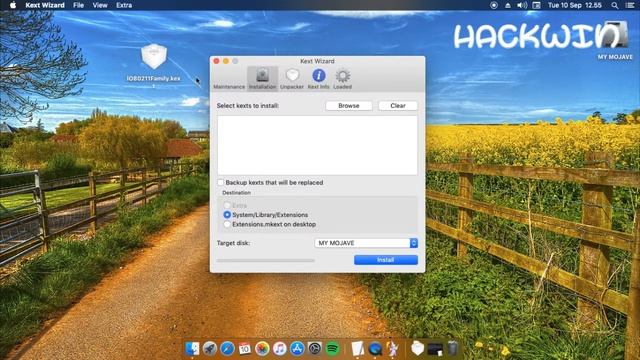Click the empty kexts list area

click(x=317, y=145)
